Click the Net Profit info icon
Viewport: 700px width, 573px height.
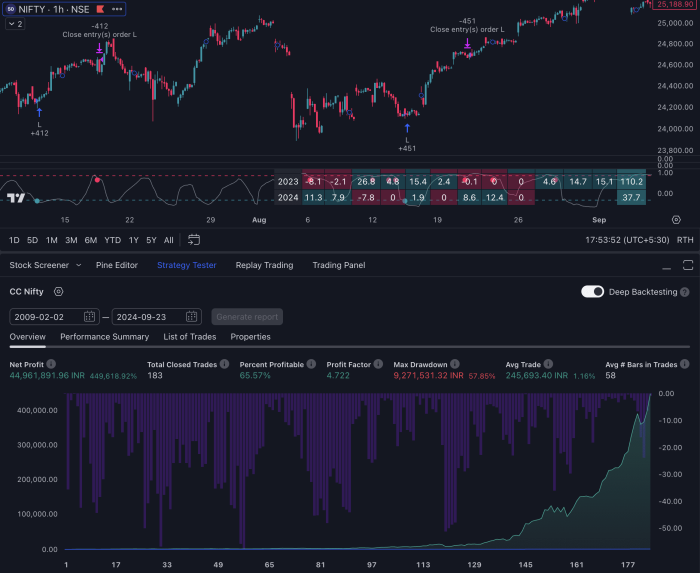[51, 364]
